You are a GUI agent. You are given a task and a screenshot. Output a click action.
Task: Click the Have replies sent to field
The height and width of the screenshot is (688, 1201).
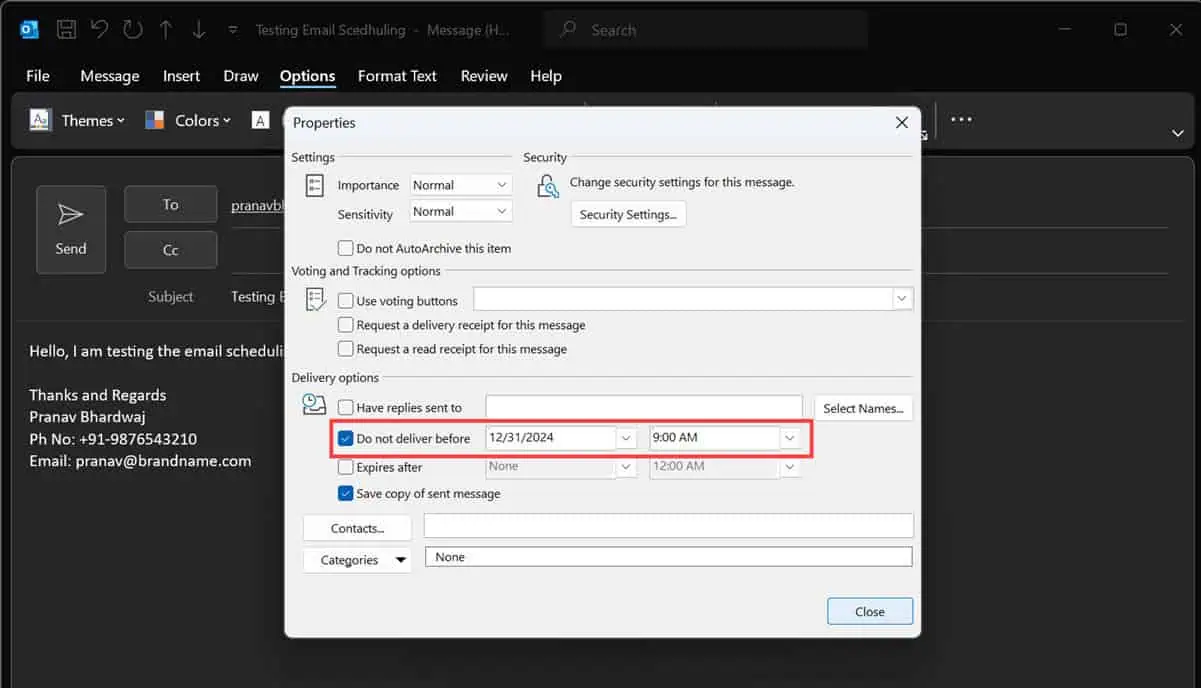pos(644,408)
